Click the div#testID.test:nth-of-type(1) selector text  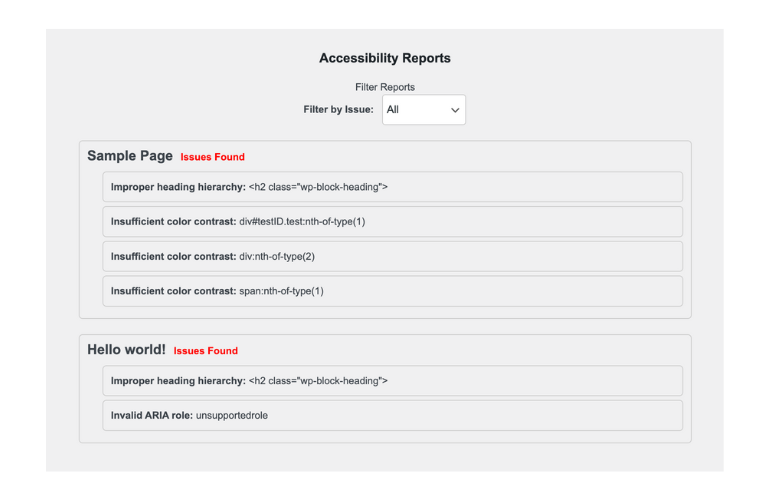(x=303, y=222)
